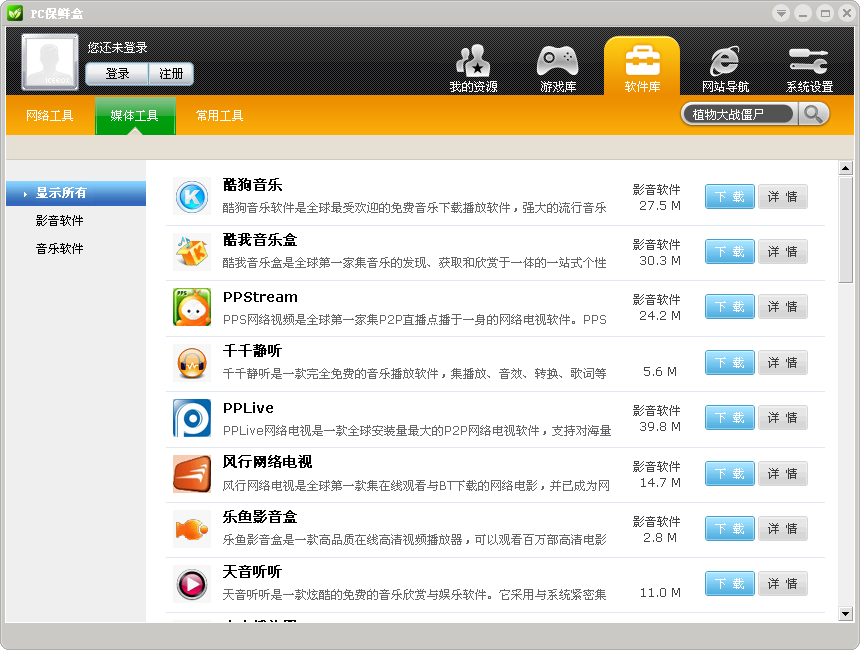This screenshot has width=860, height=650.
Task: Click the 登录 login button
Action: 116,73
